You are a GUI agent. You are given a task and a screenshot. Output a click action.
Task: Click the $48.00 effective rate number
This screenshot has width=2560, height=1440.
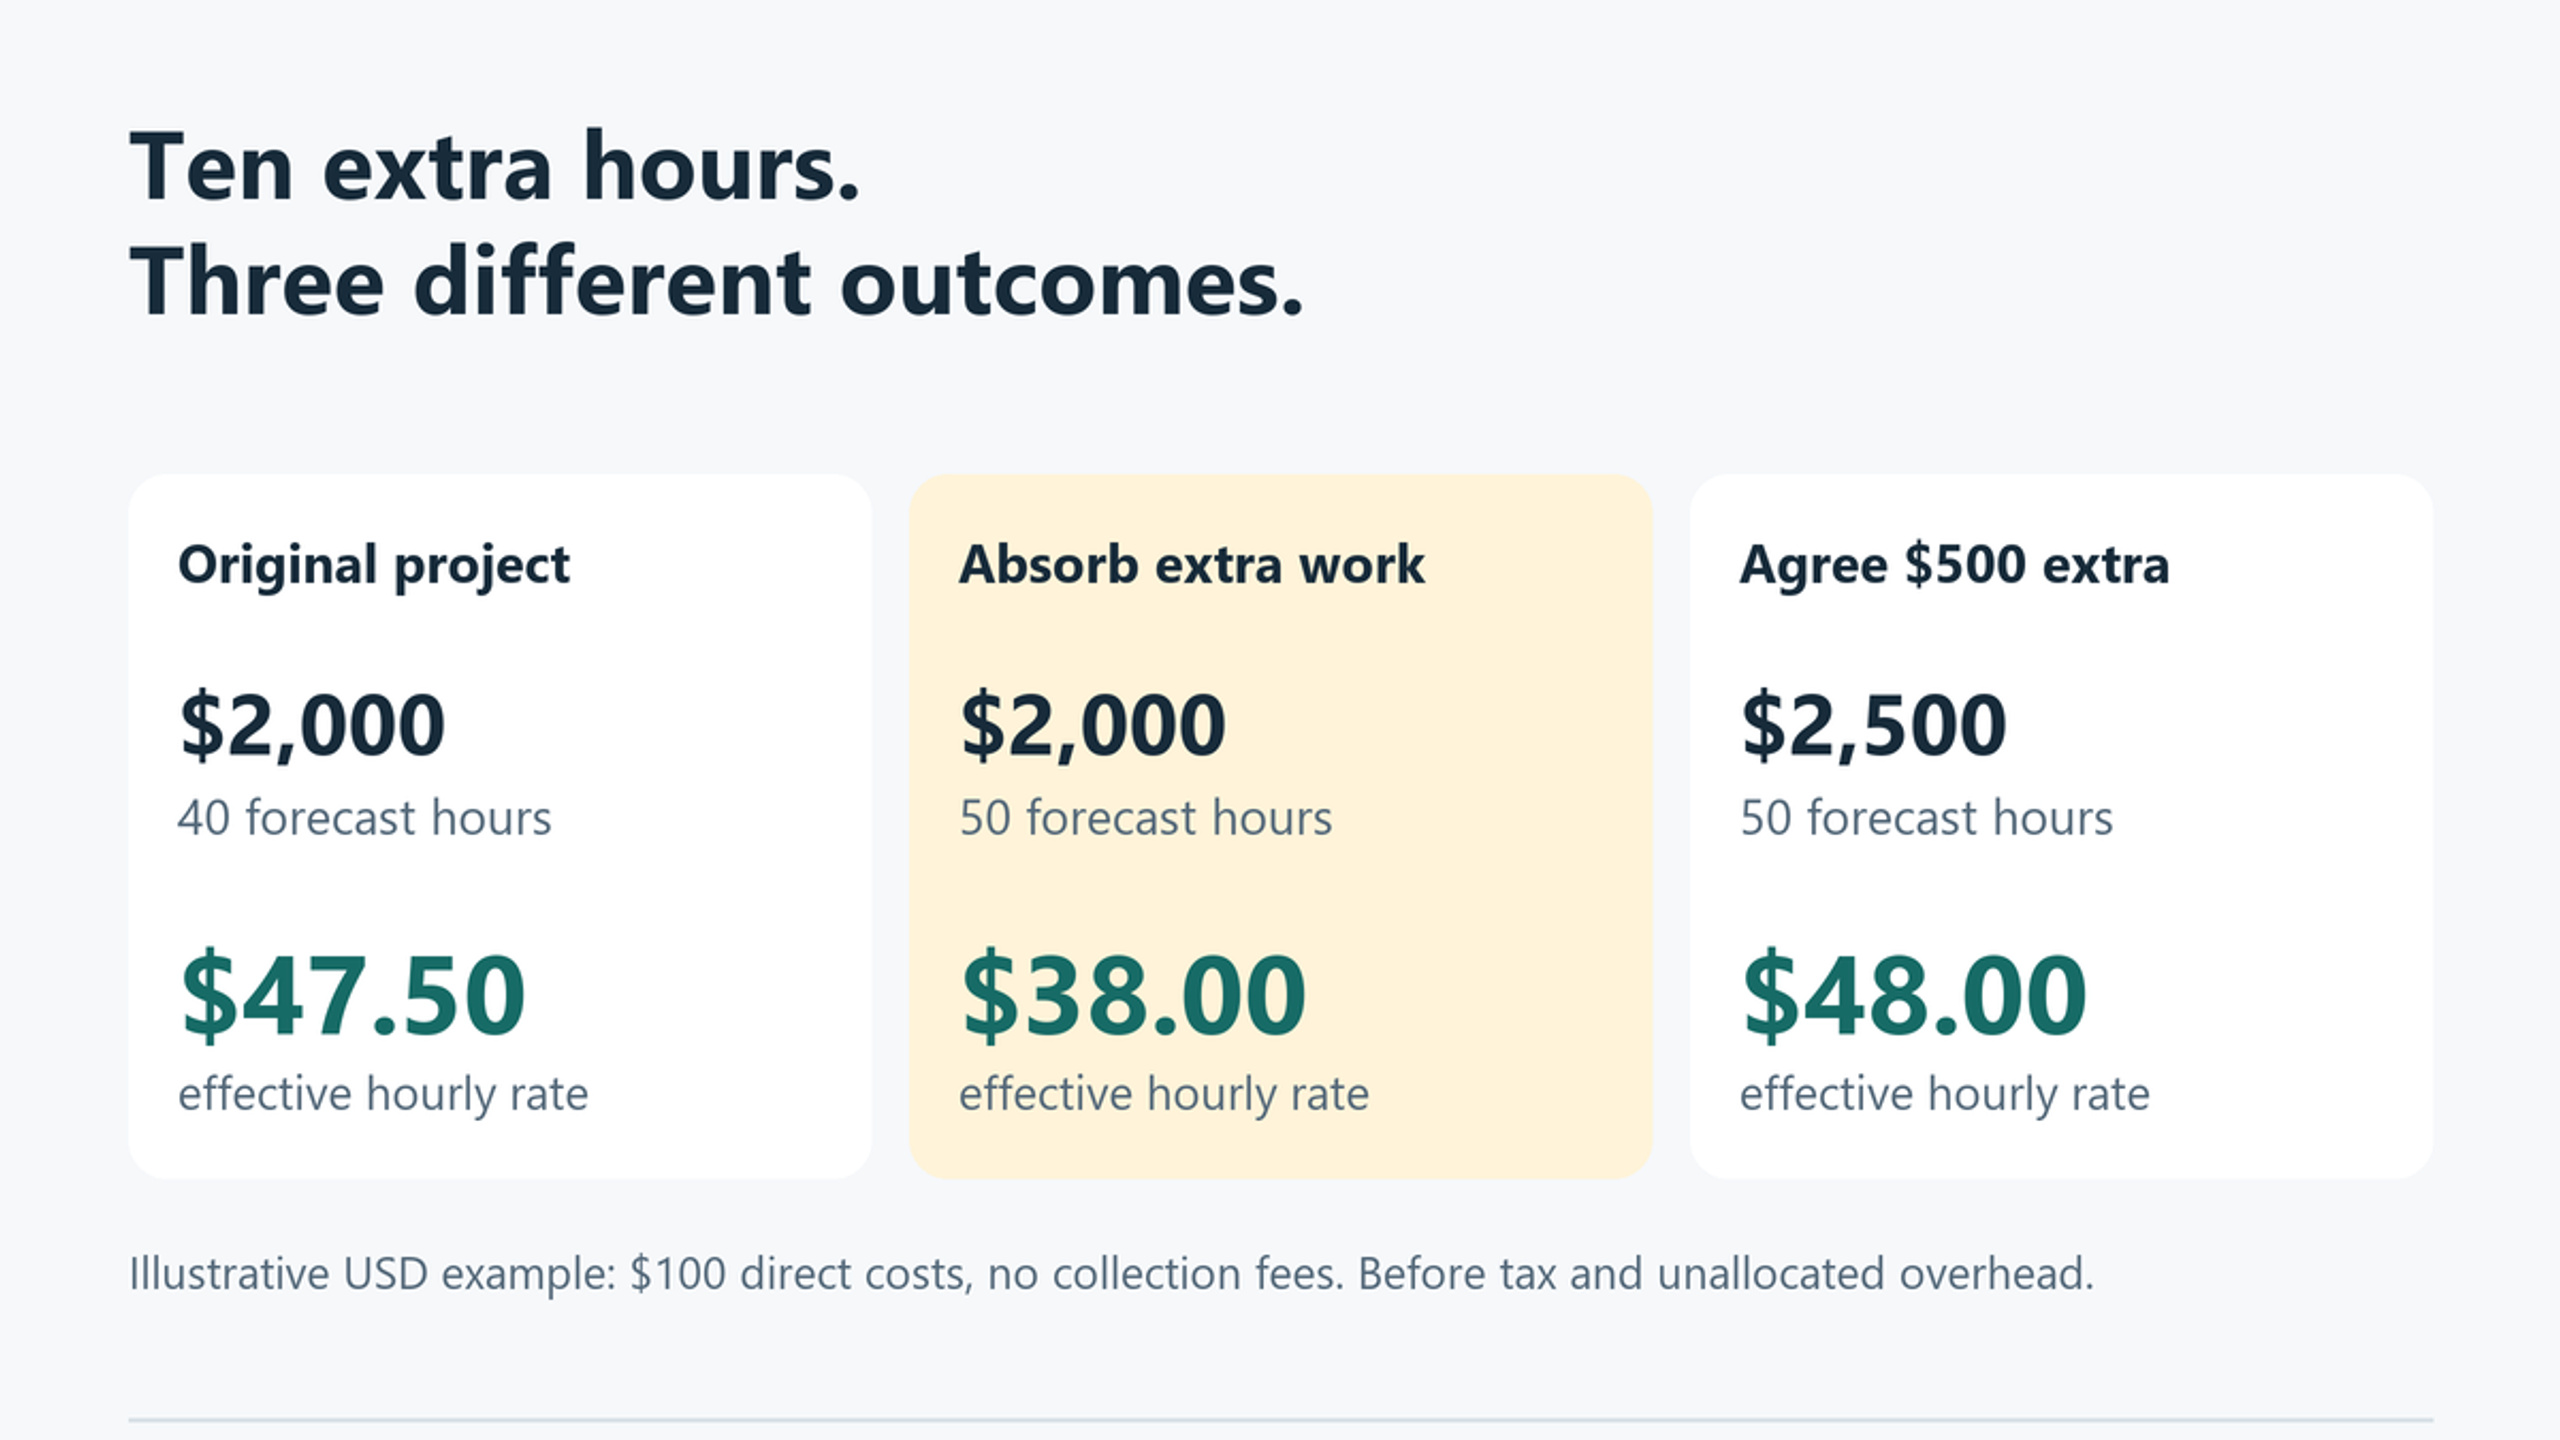(1914, 995)
